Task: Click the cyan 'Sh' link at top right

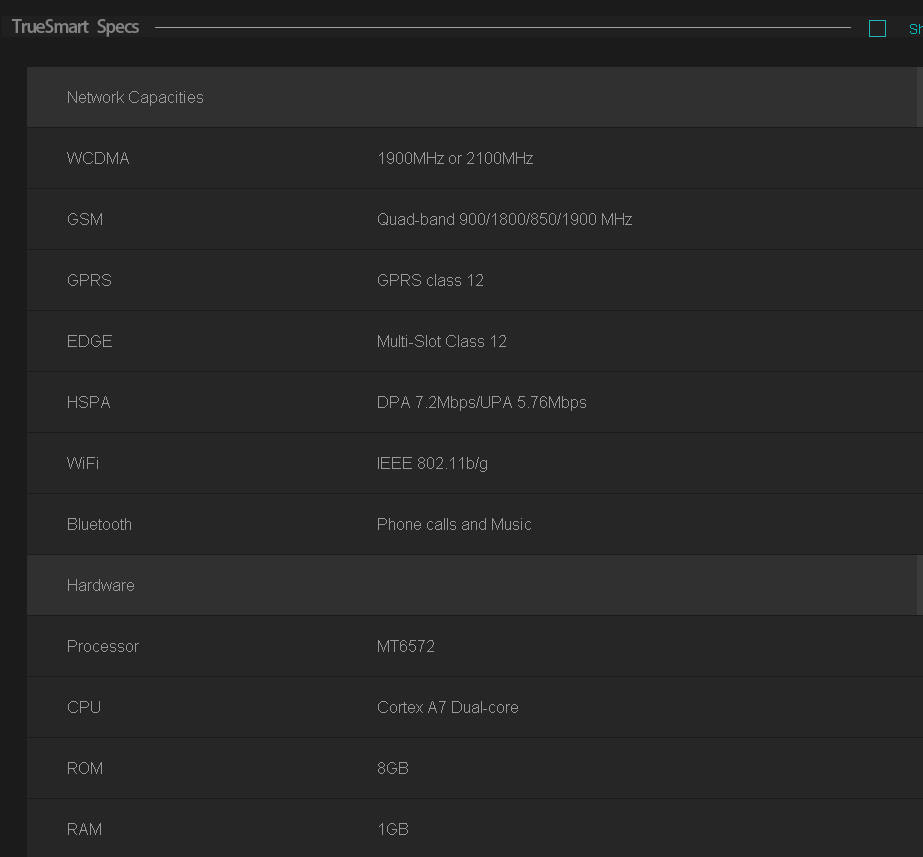Action: tap(914, 29)
